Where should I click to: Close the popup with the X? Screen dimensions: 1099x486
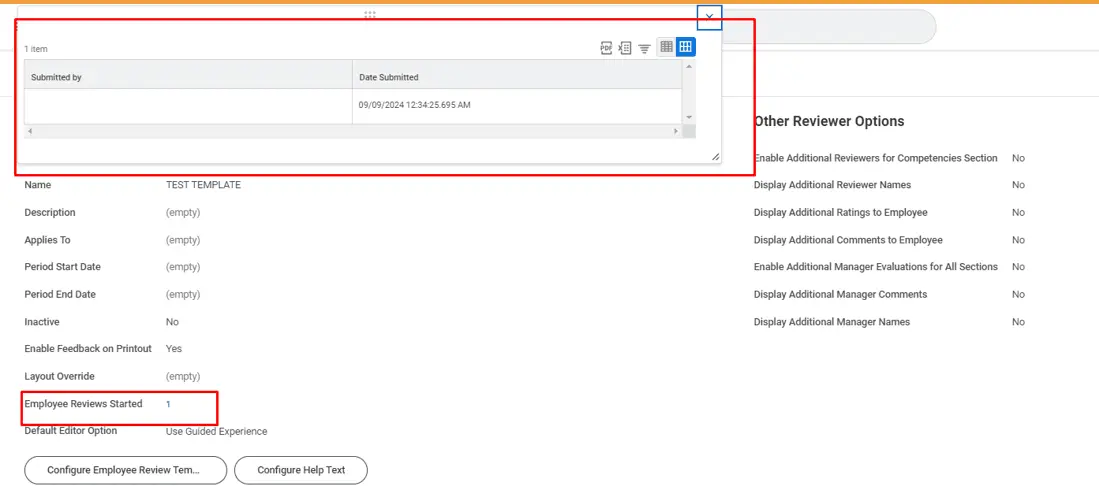point(709,17)
